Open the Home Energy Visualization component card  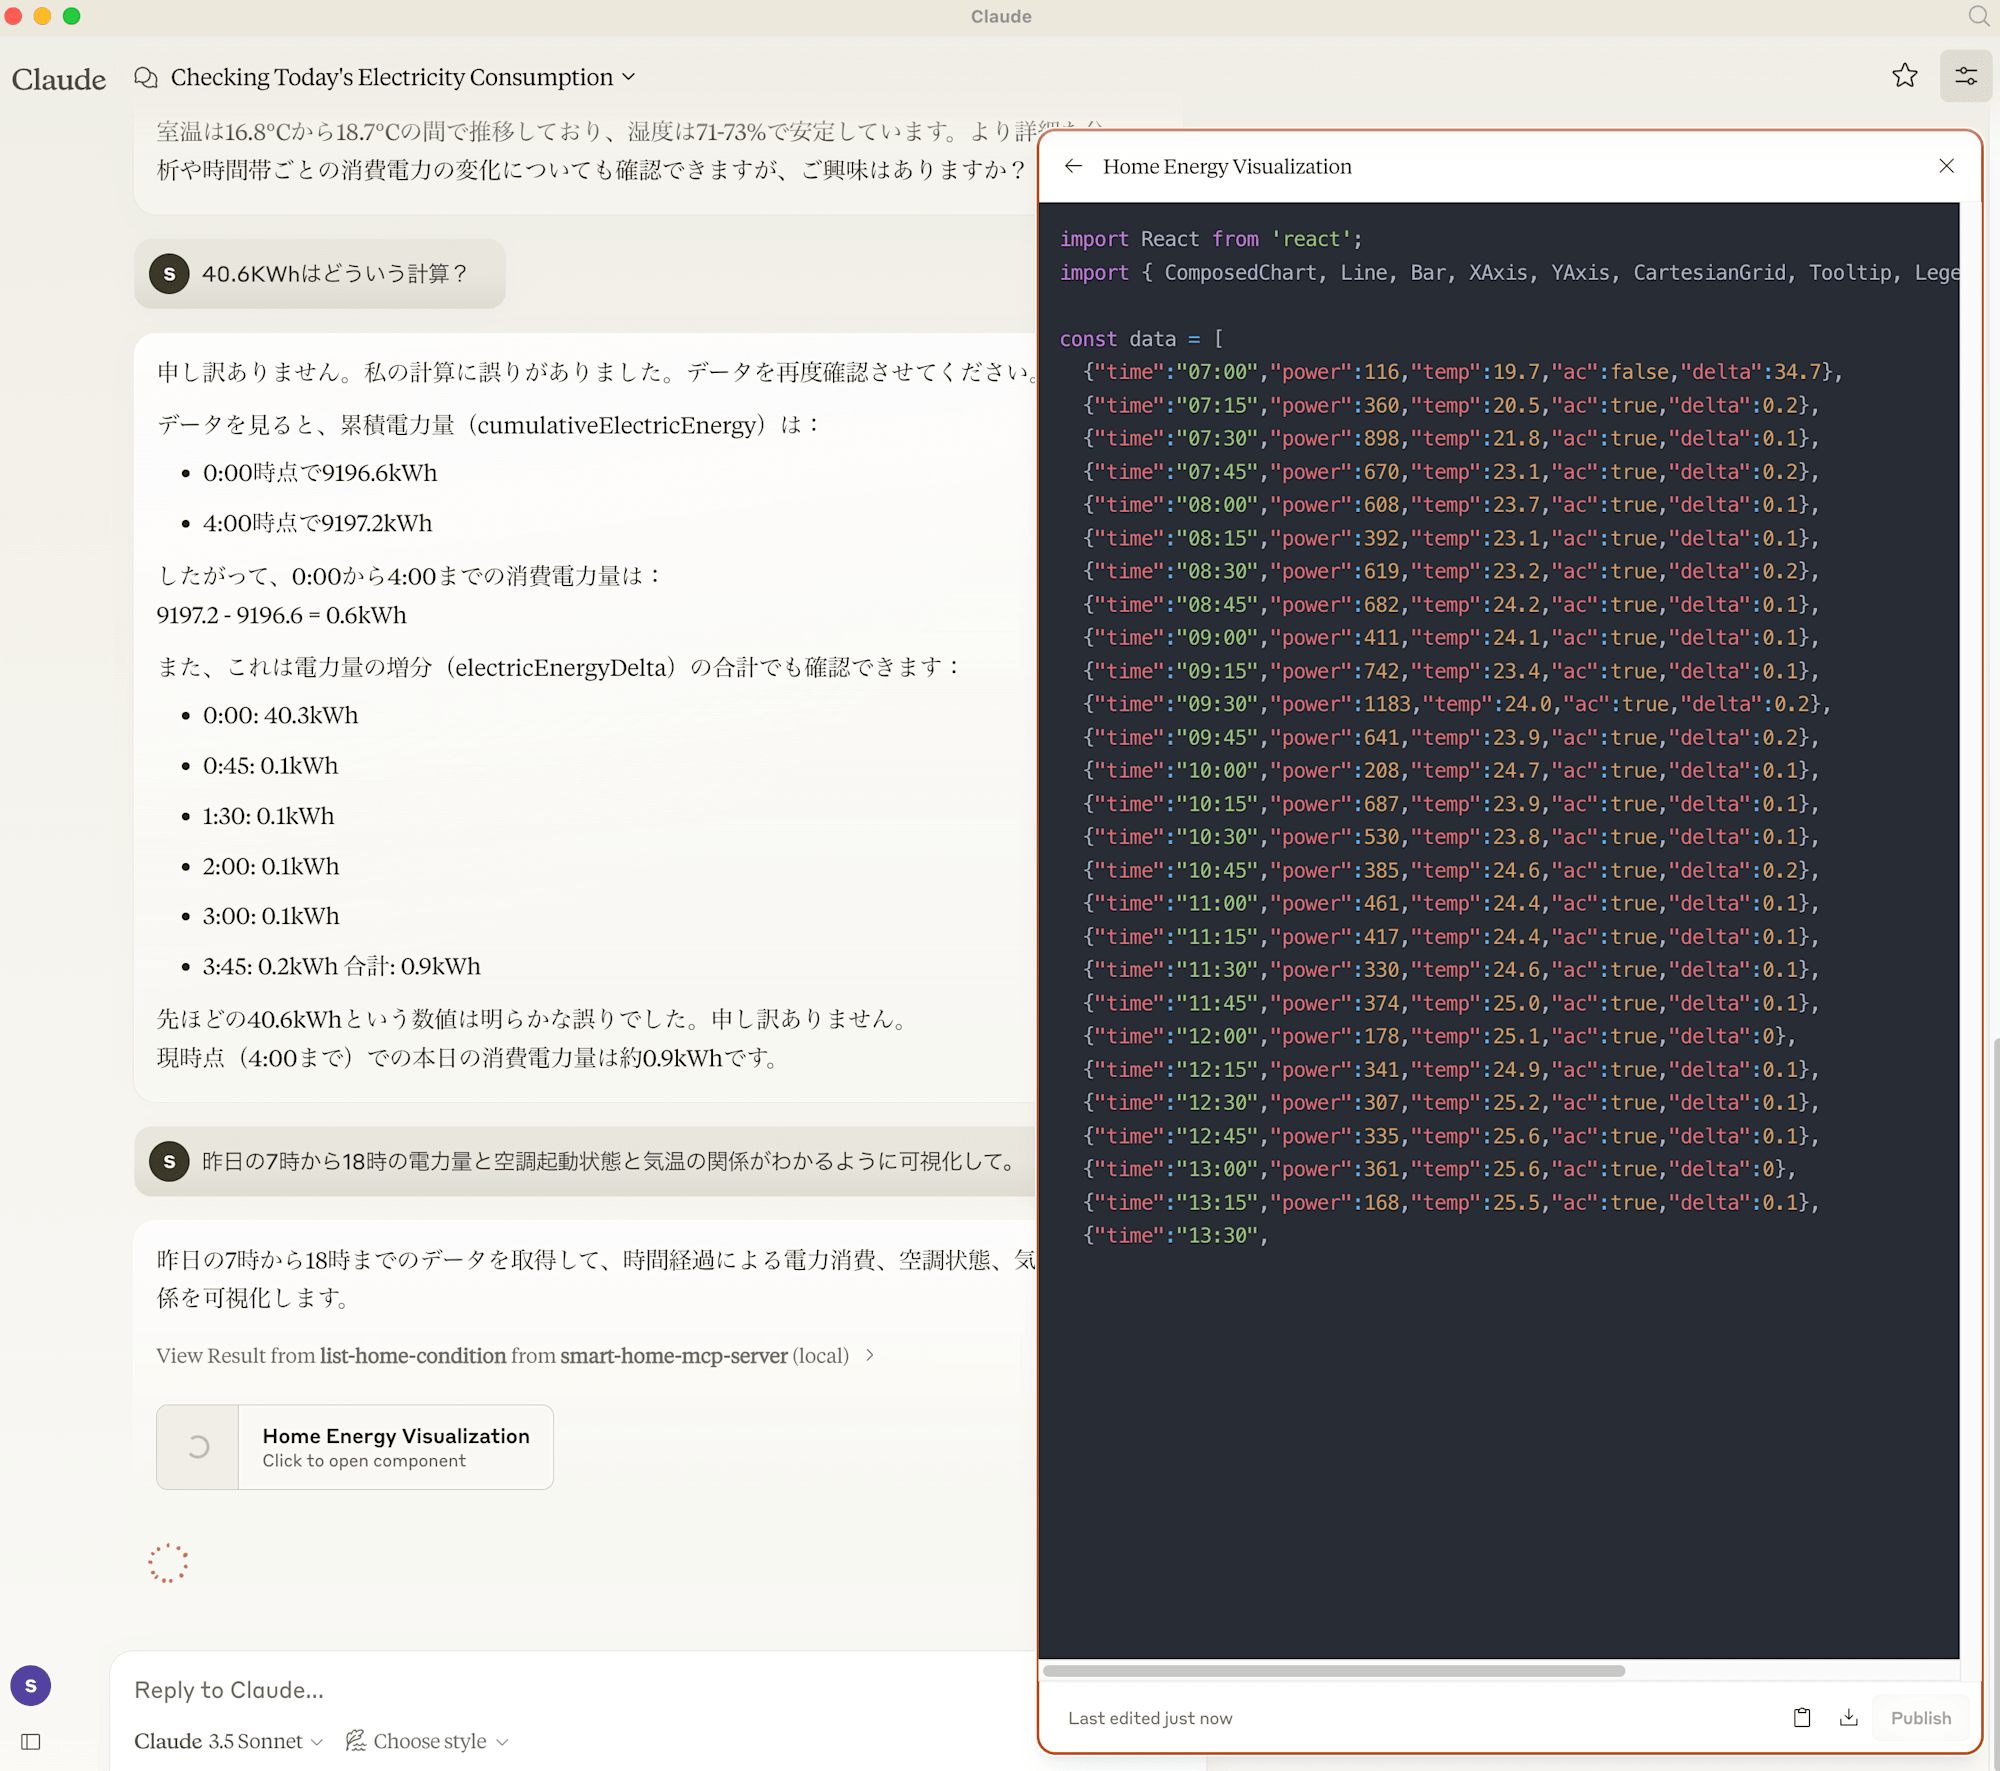355,1447
